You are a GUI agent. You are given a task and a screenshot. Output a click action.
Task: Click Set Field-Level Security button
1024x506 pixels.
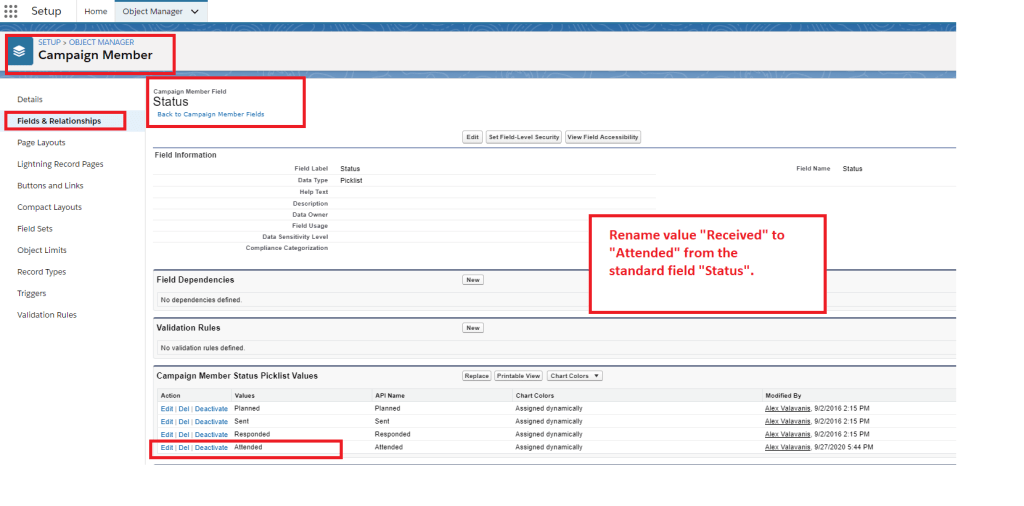tap(523, 137)
